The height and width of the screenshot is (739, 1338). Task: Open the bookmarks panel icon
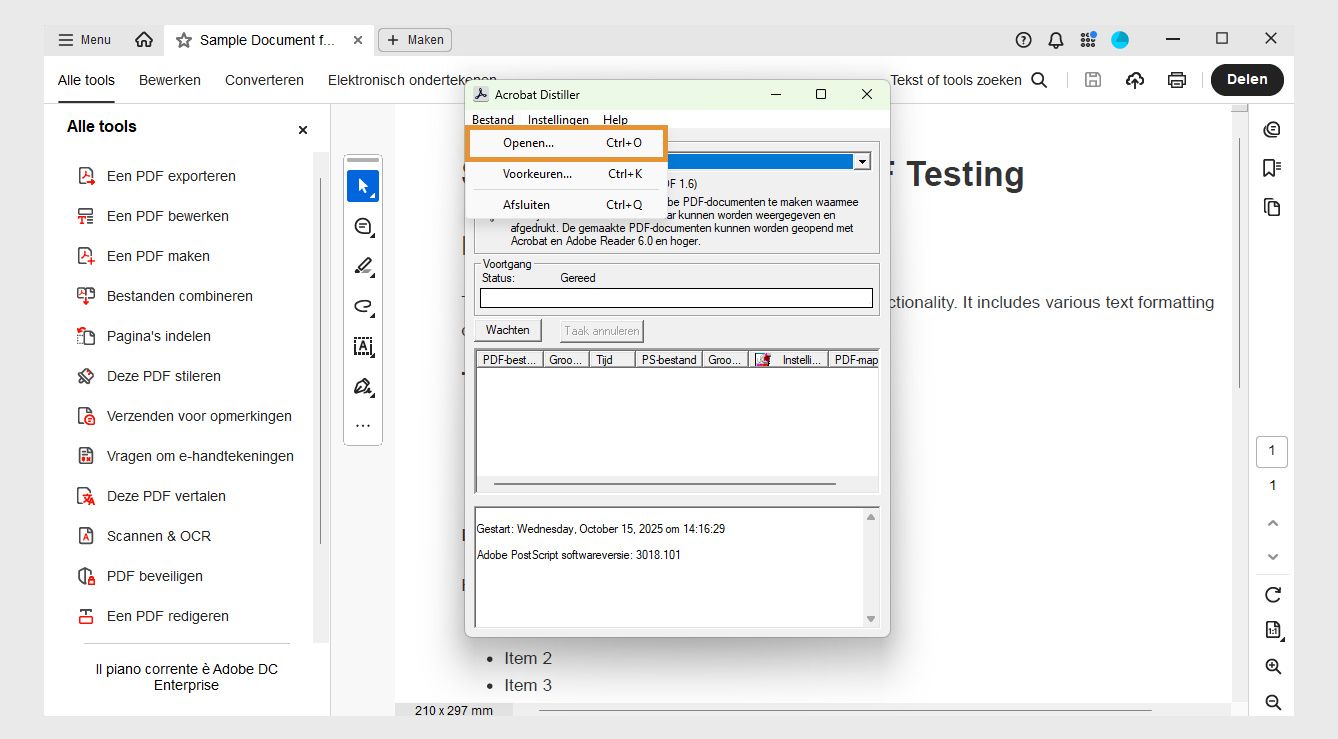[1272, 168]
